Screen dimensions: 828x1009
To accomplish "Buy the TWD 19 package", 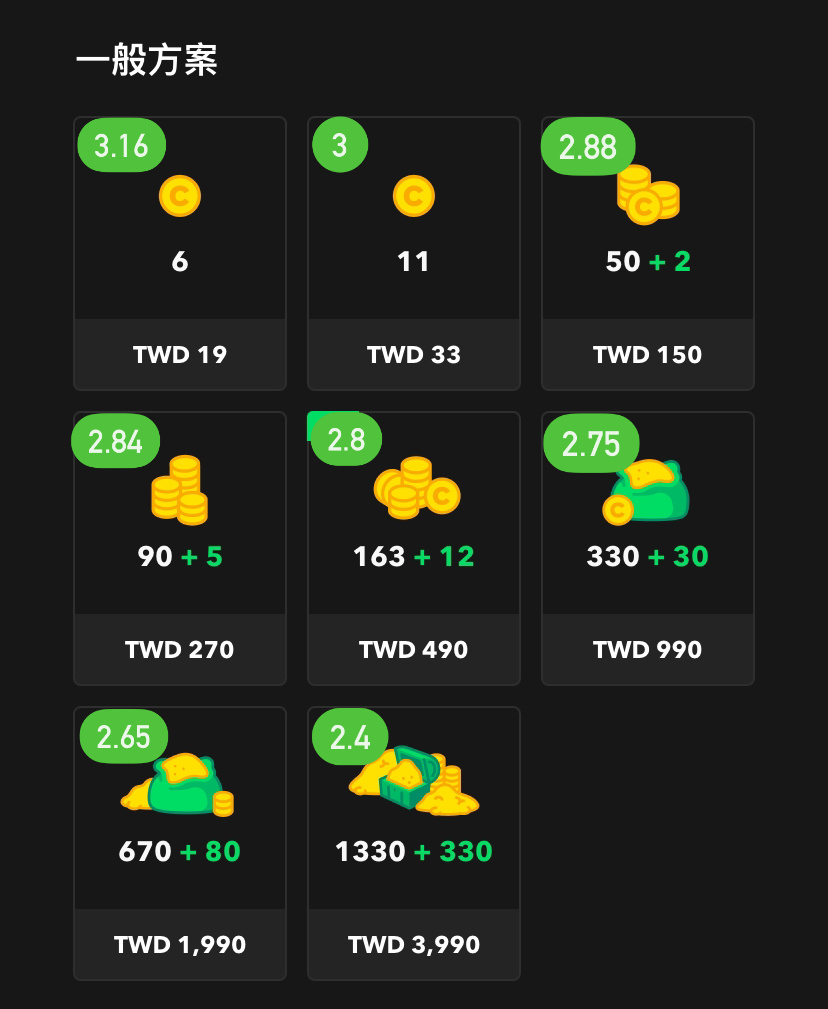I will (x=179, y=355).
